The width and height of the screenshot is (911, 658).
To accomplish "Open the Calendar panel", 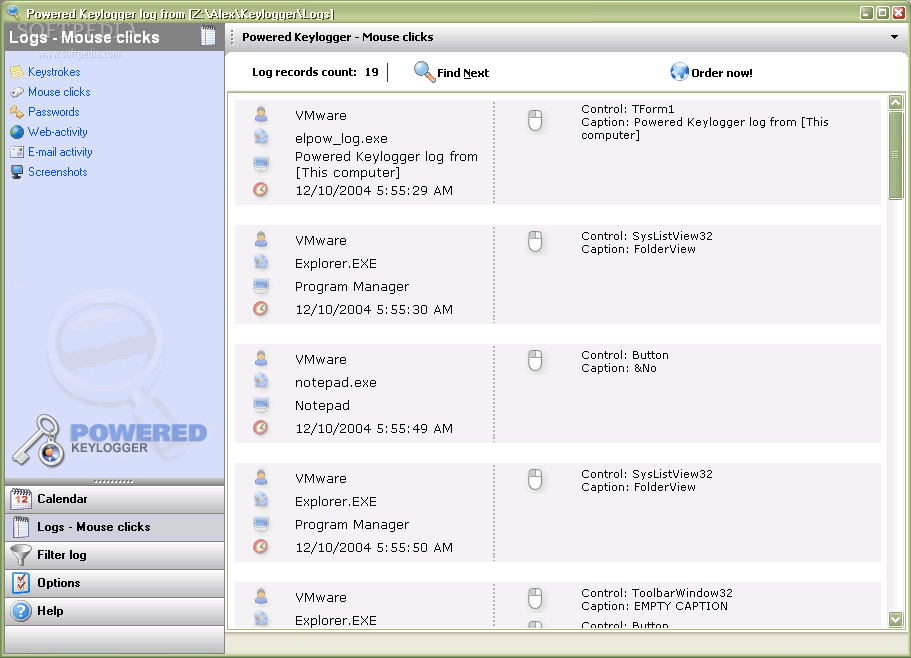I will tap(114, 499).
